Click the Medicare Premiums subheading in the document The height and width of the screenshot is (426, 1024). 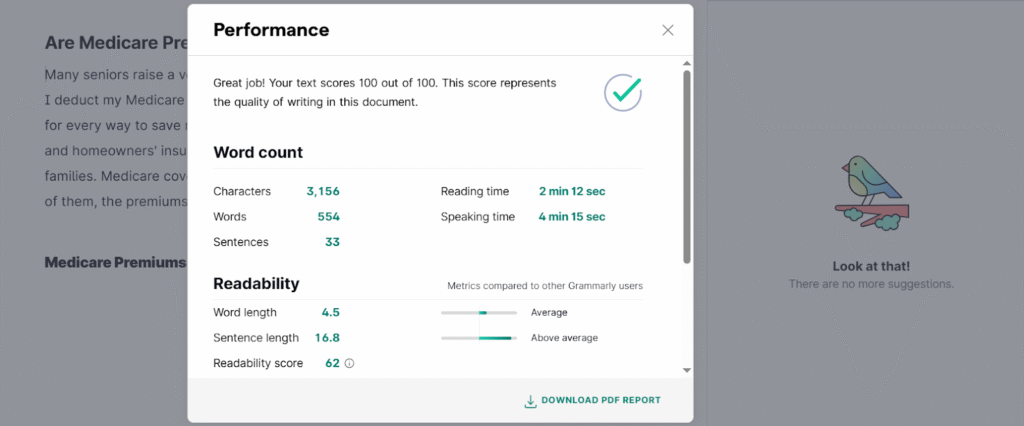tap(116, 263)
